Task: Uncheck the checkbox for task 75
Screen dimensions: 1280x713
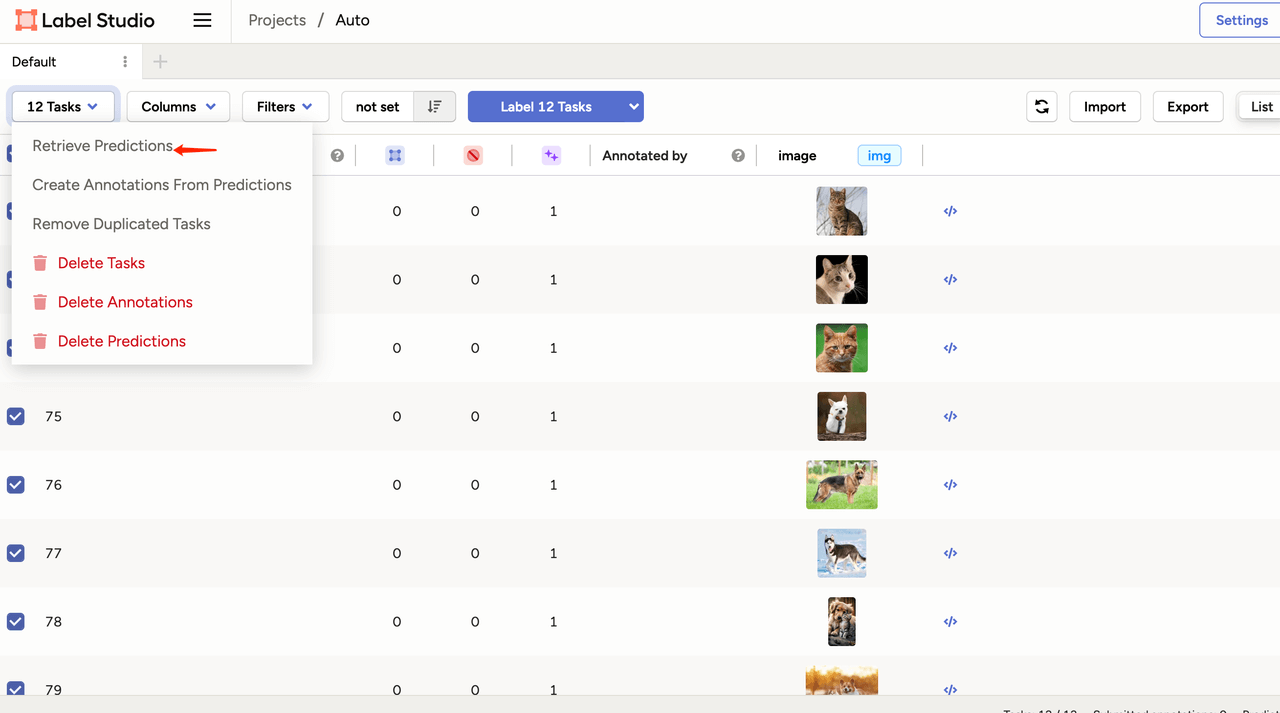Action: 16,416
